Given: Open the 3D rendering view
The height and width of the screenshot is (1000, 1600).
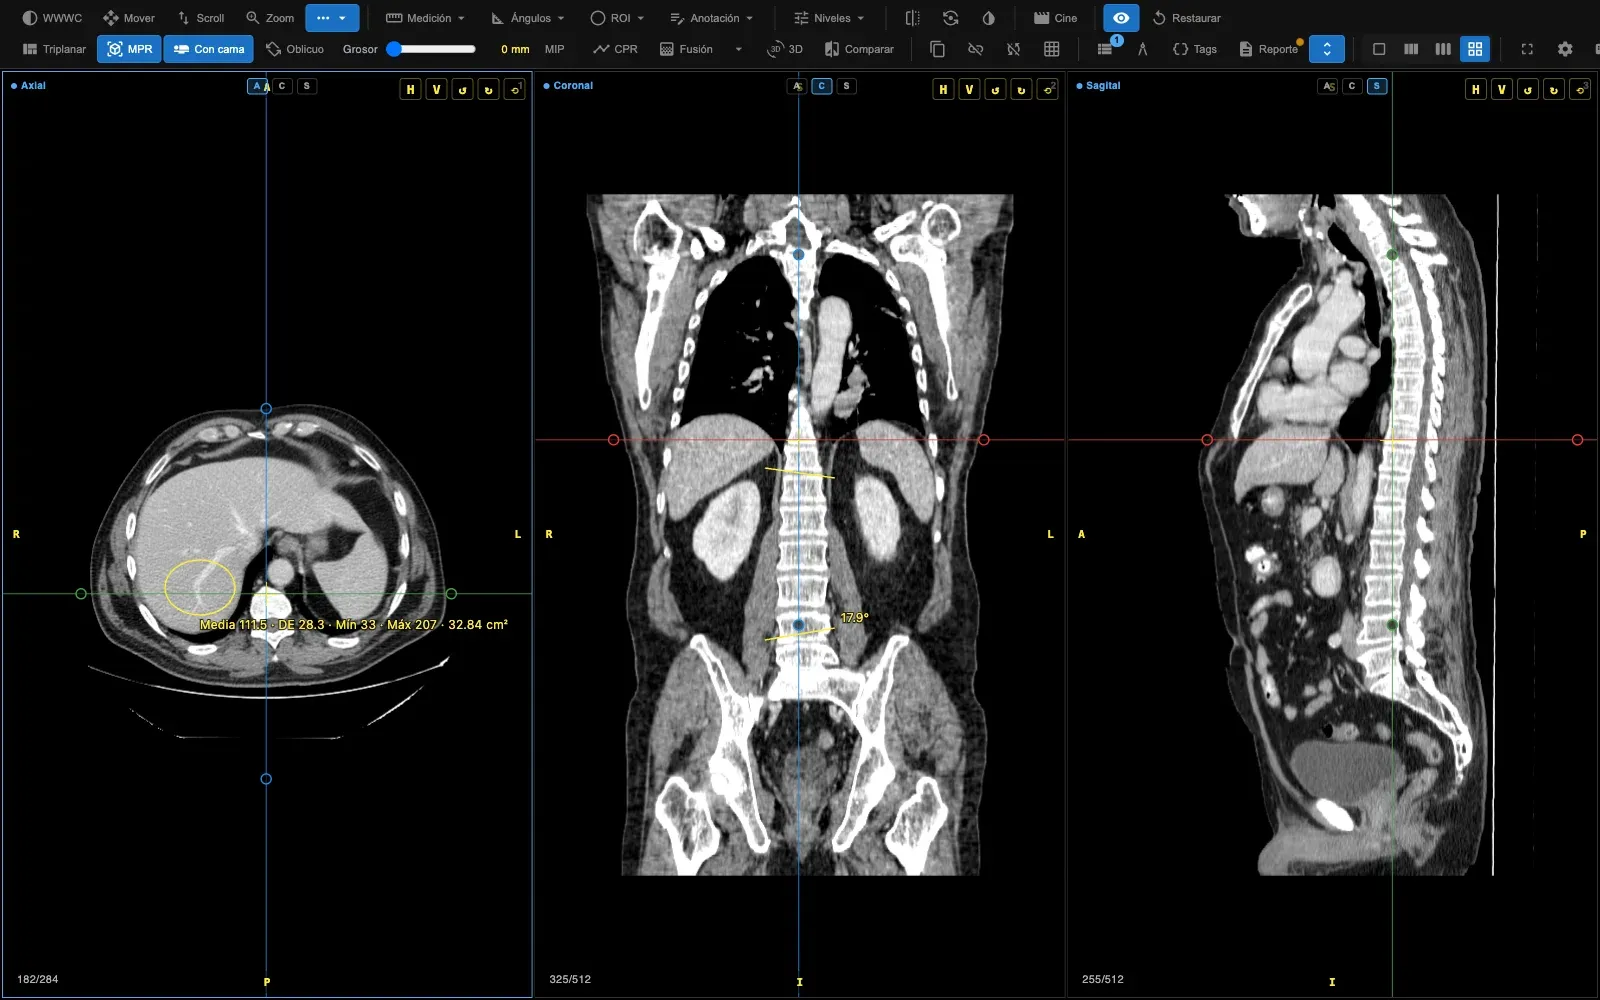Looking at the screenshot, I should click(785, 49).
